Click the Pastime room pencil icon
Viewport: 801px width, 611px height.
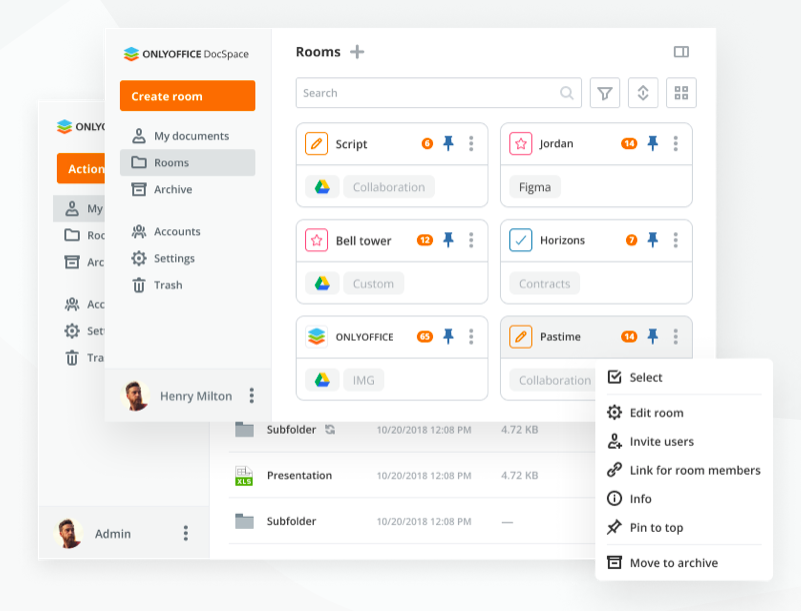[521, 337]
